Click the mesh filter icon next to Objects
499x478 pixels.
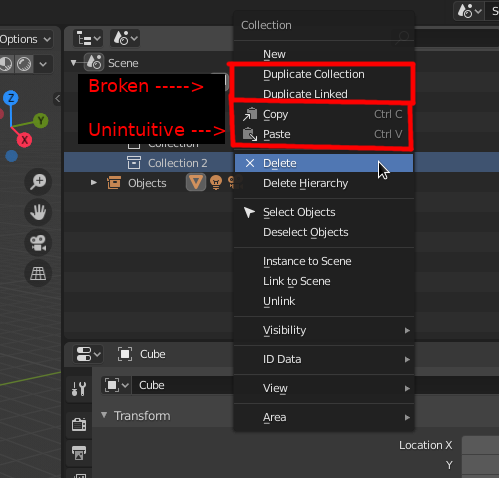(196, 183)
